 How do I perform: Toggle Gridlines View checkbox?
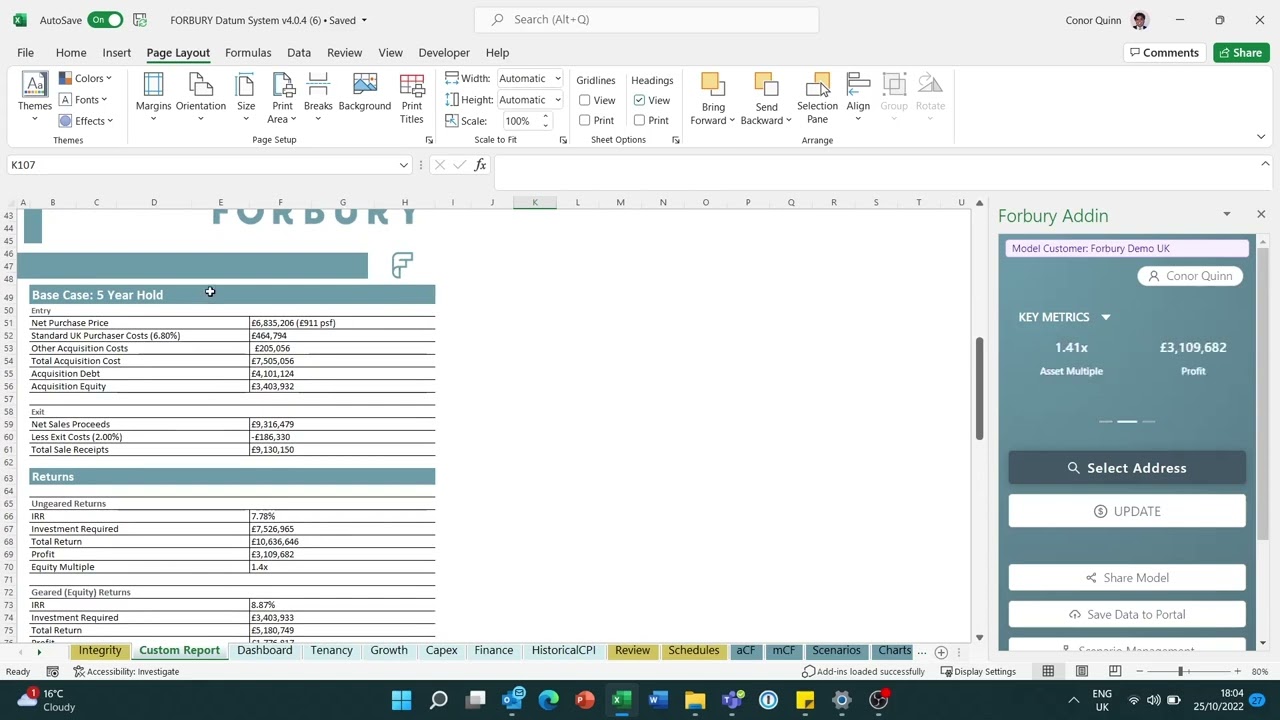pos(585,100)
